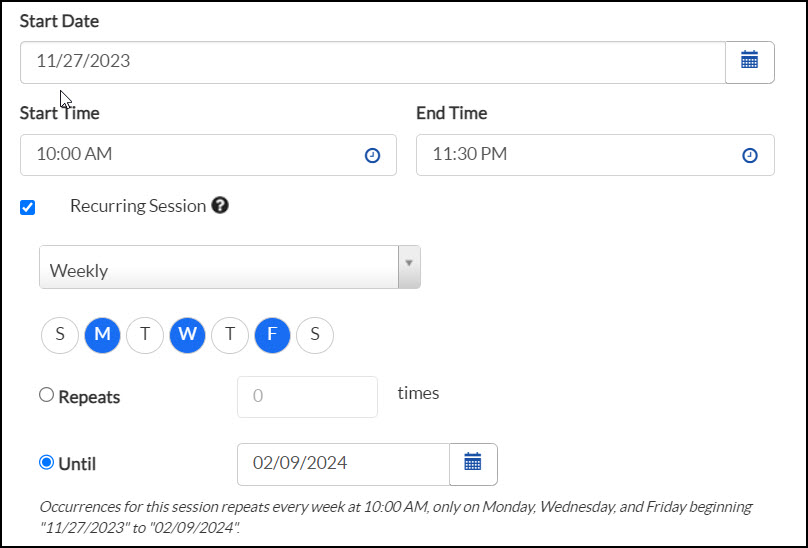Click the End Time clock icon
This screenshot has height=548, width=808.
coord(750,155)
